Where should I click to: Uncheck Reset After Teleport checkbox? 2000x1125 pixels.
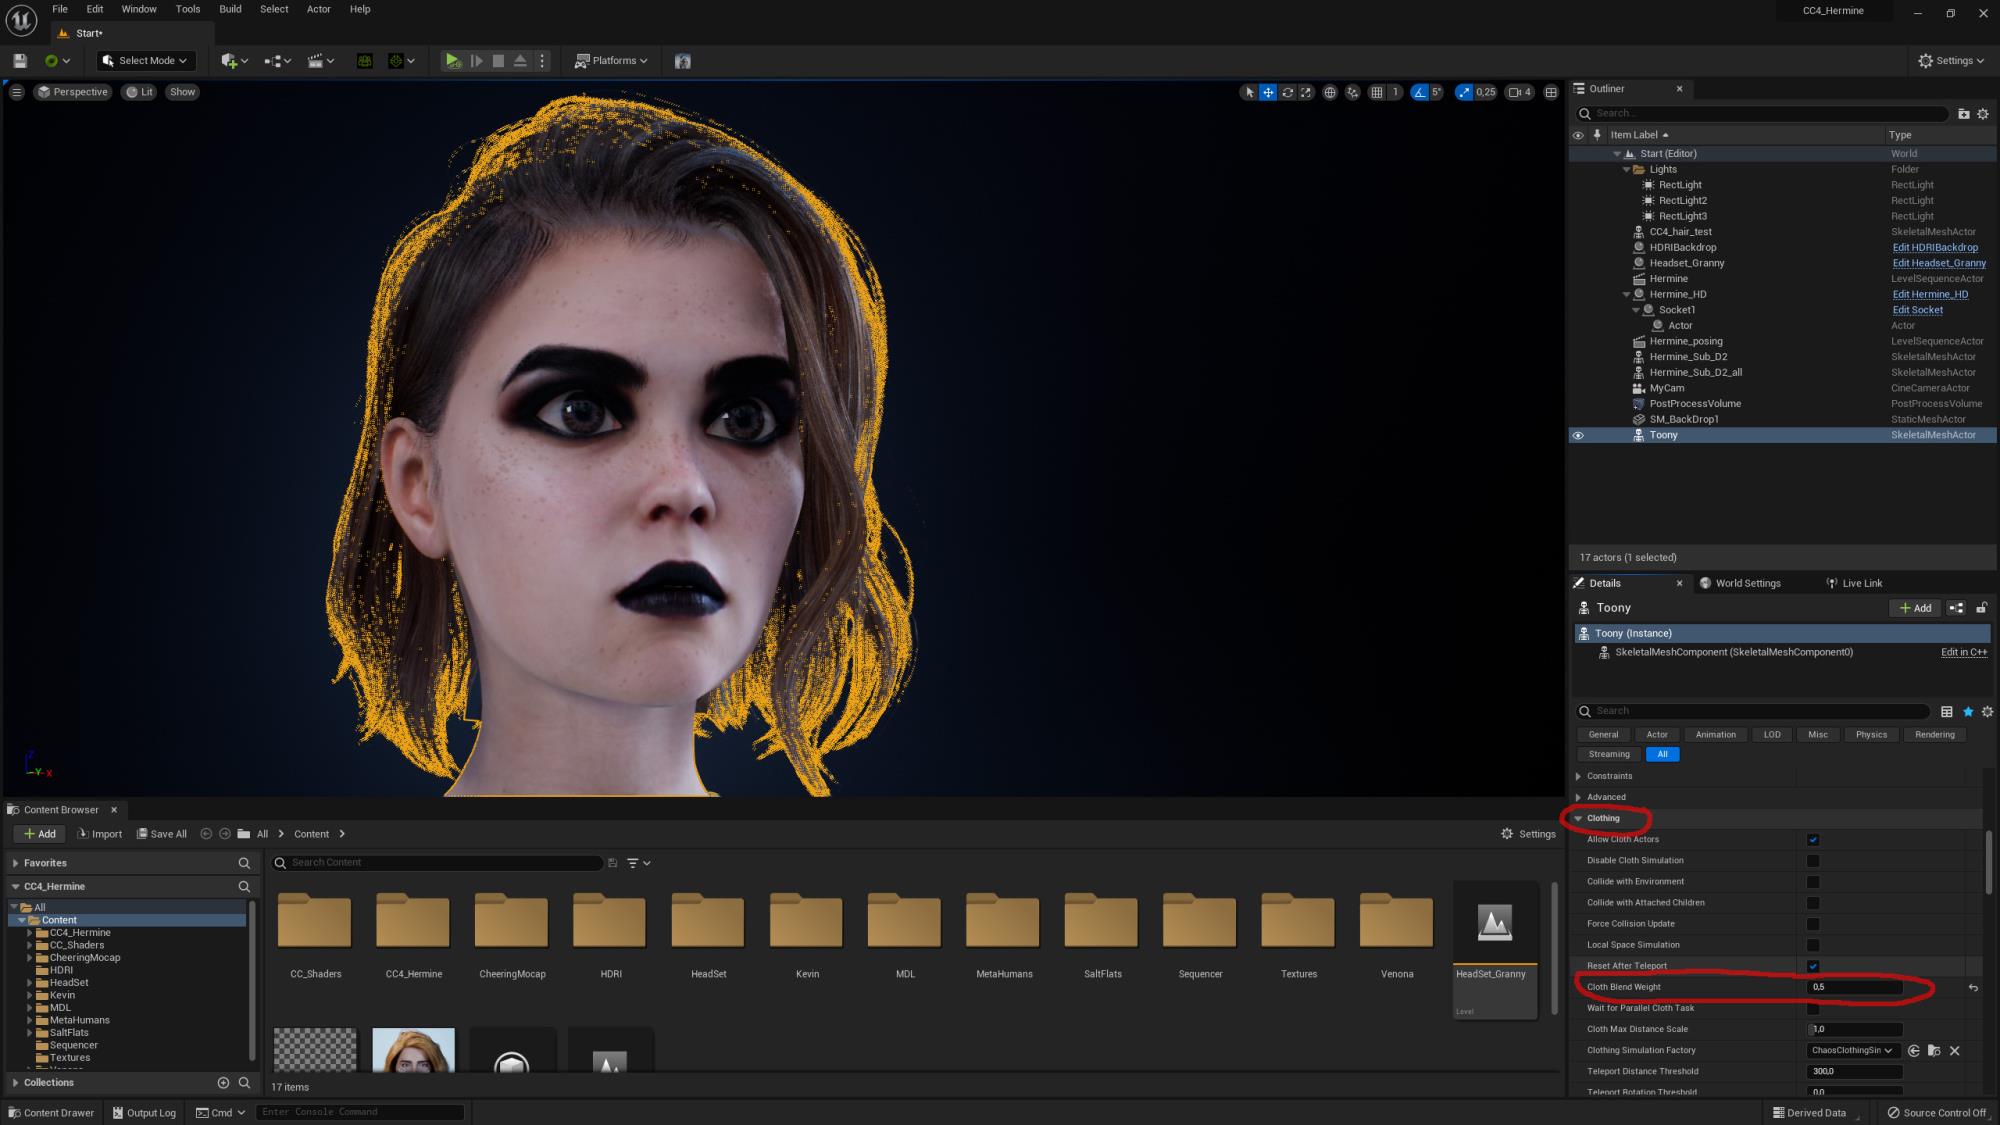coord(1813,966)
